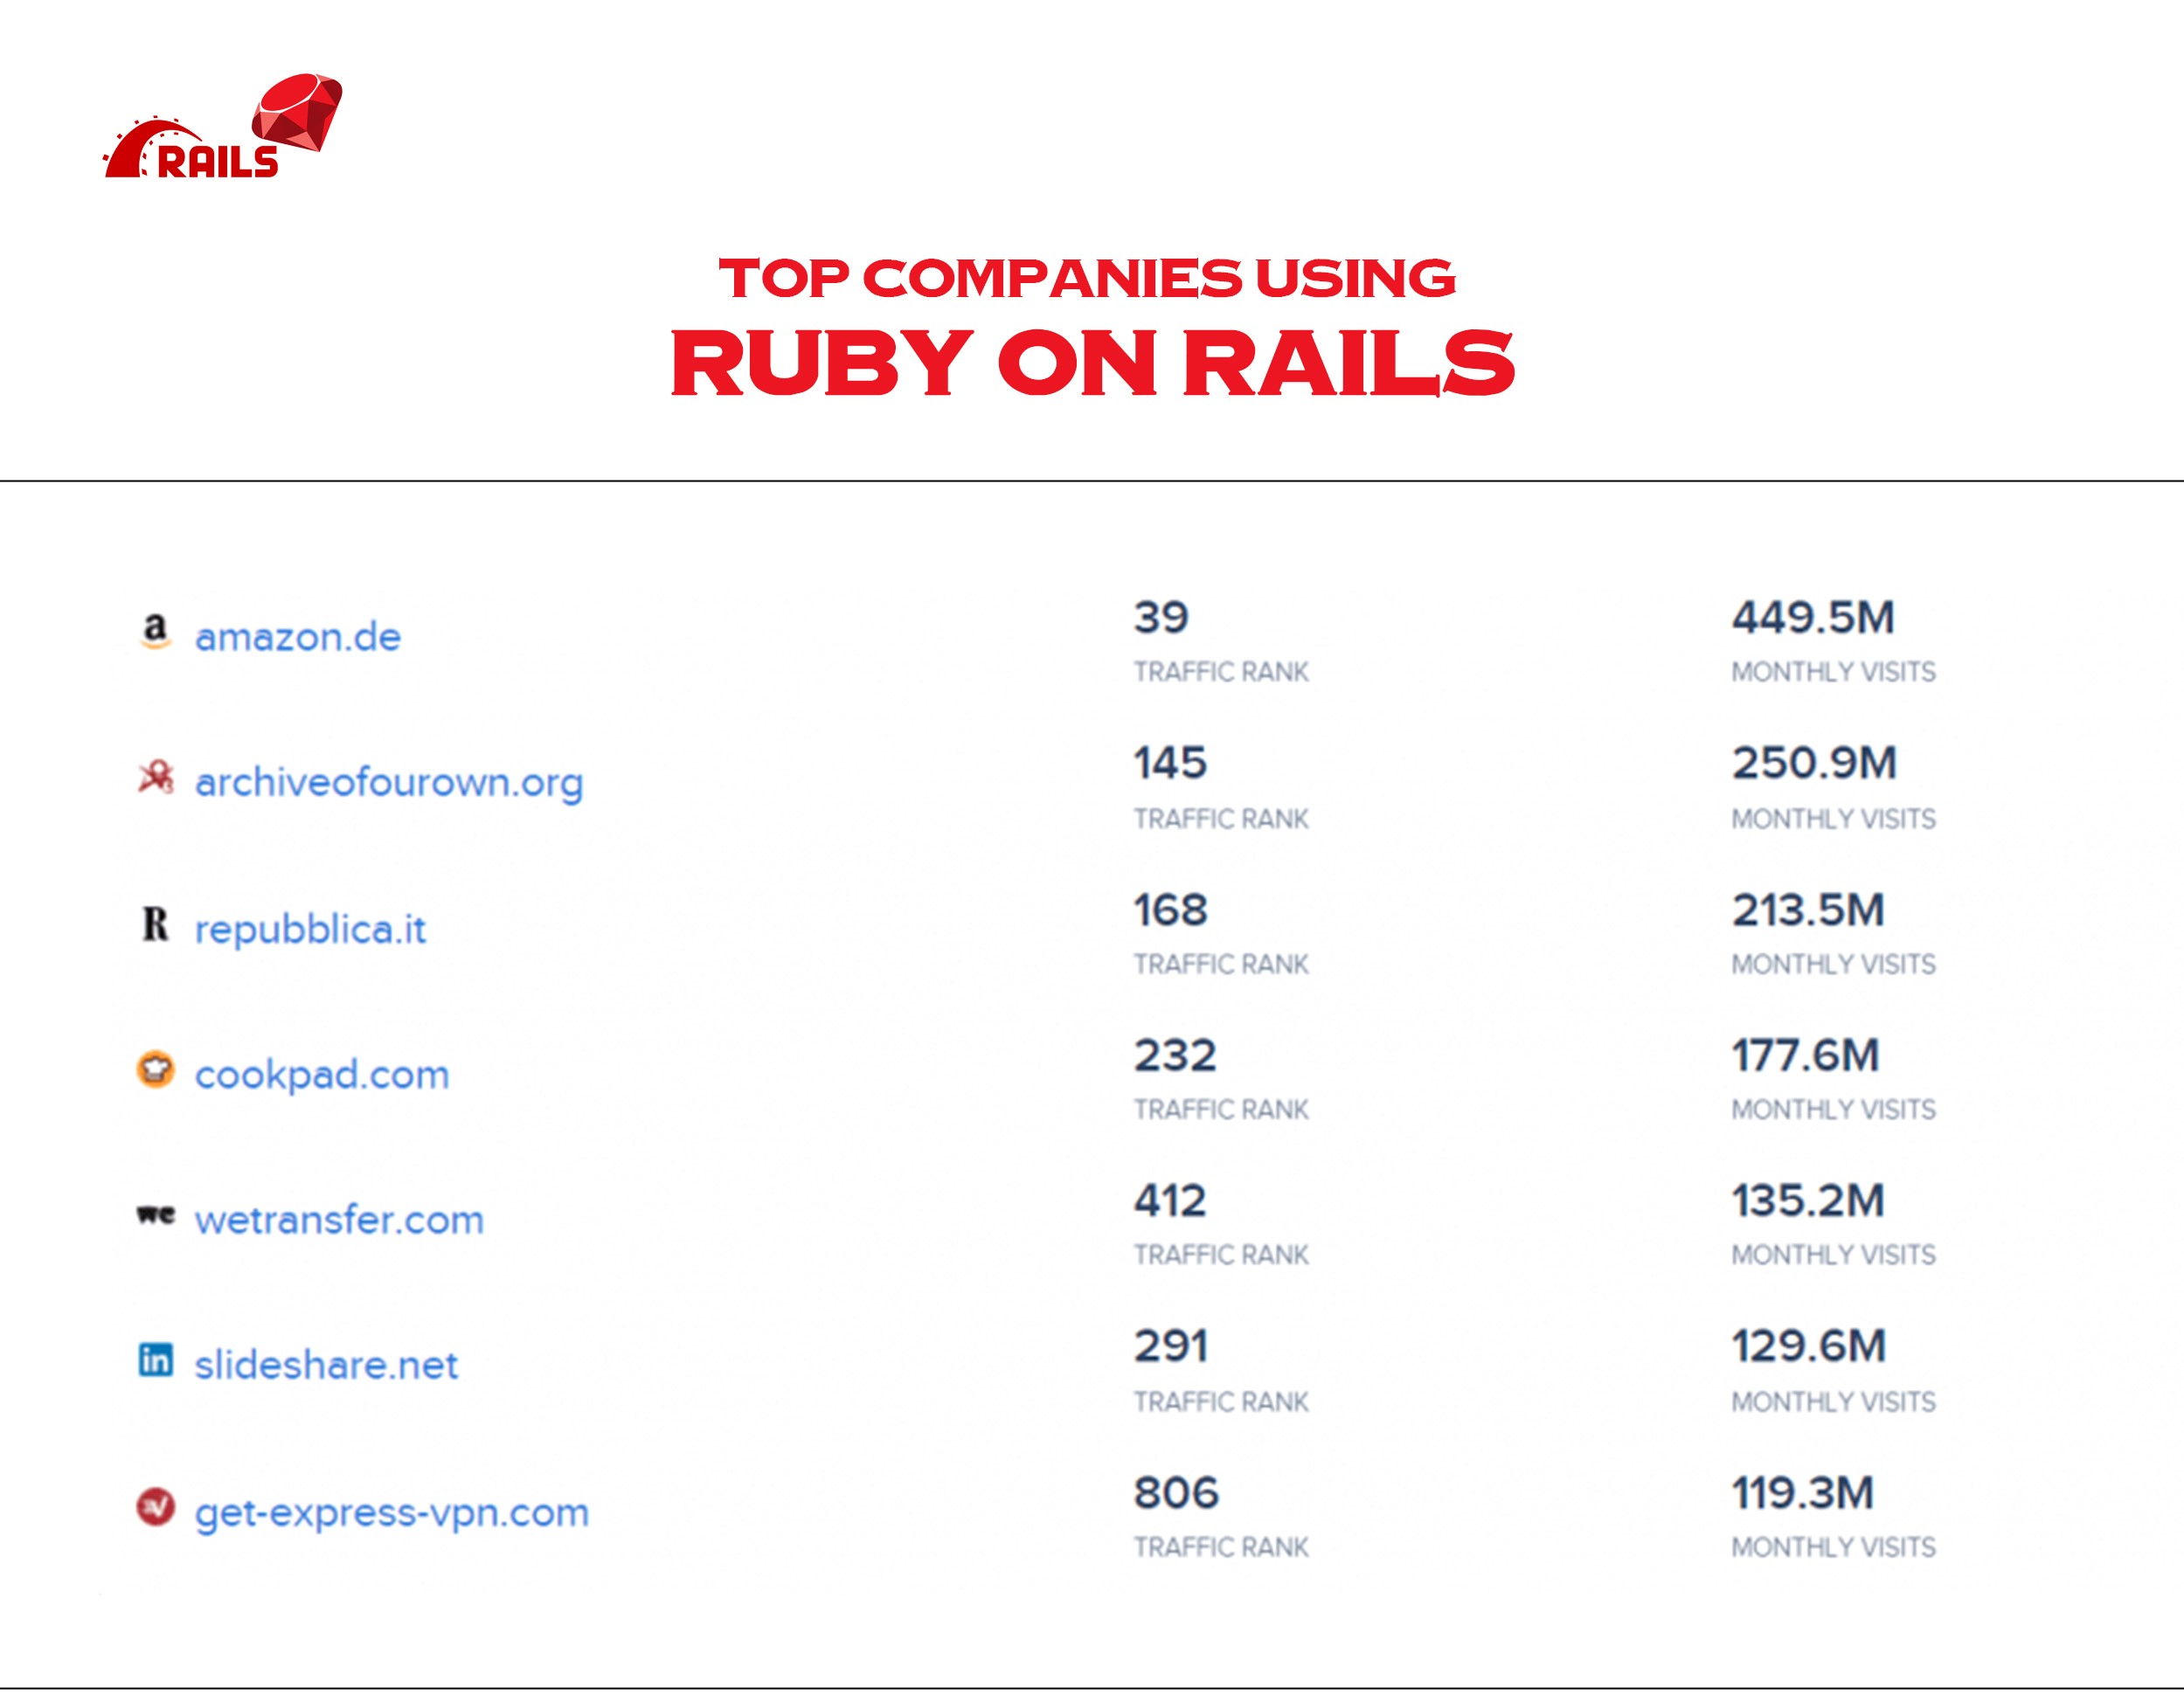Click the WeTransfer 'we' favicon

[x=155, y=1215]
